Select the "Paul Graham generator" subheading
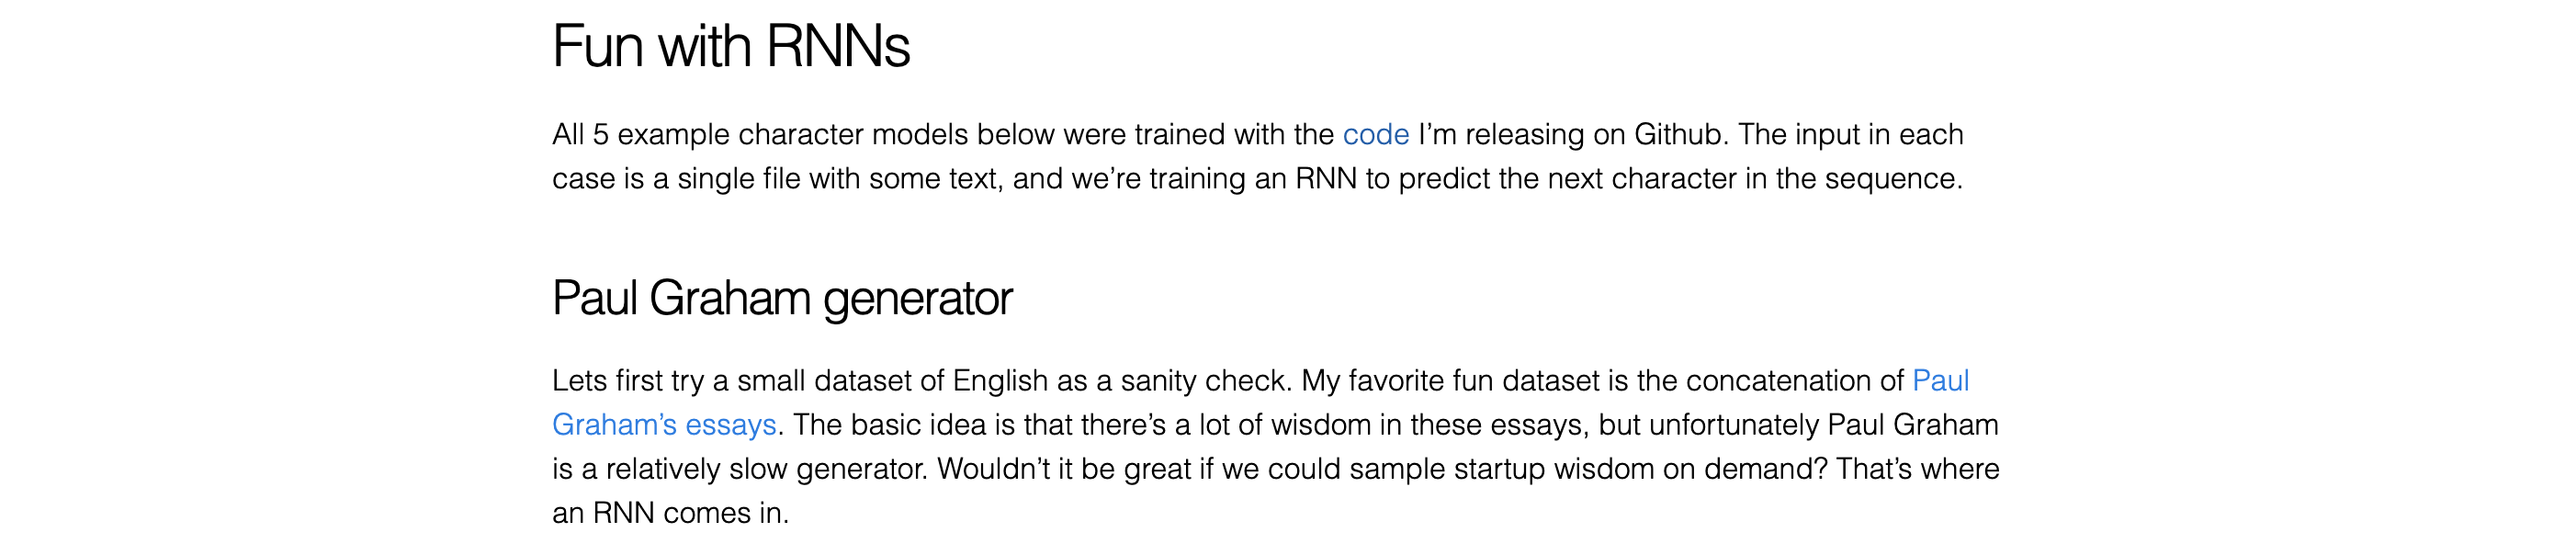Screen dimensions: 2576x555 (782, 298)
